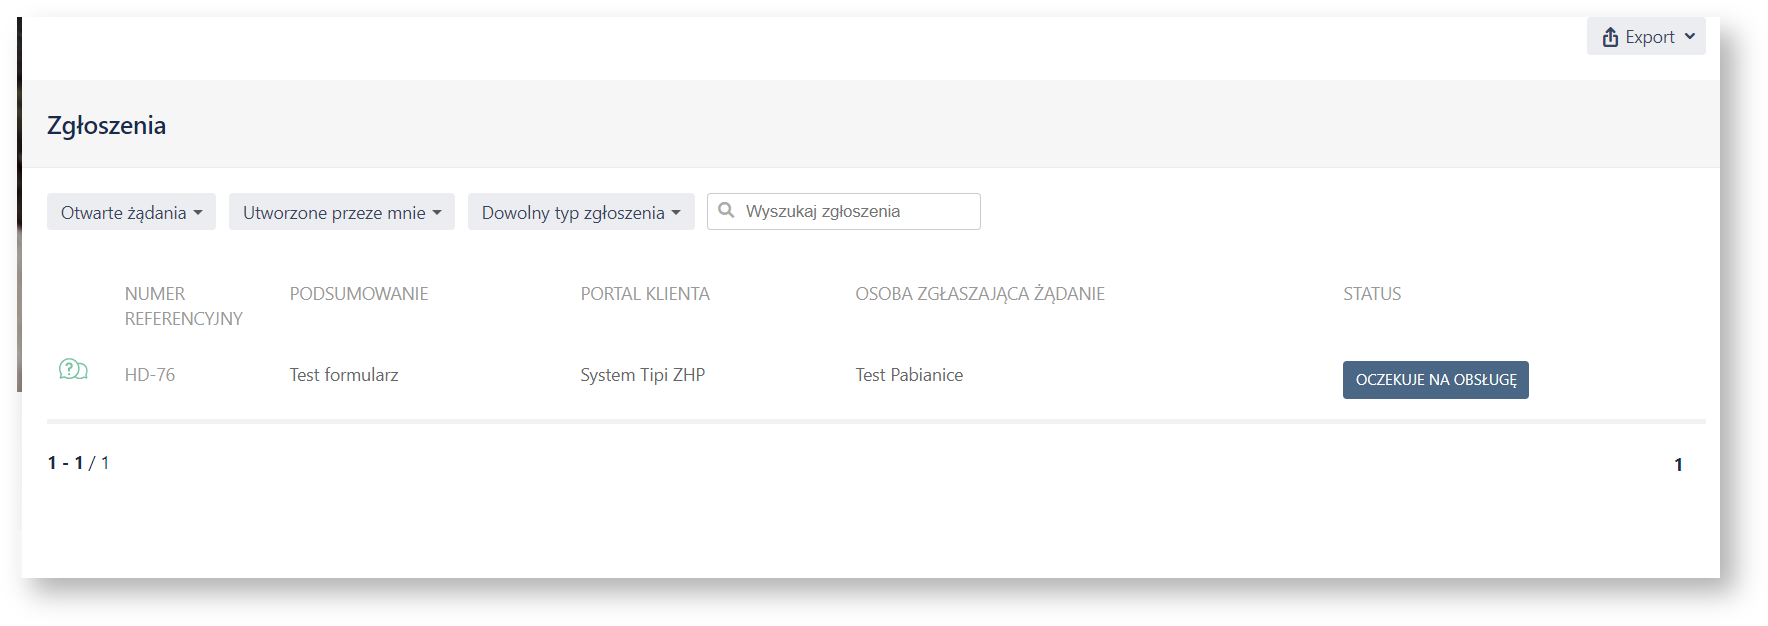Click the Test Pabianice reporter name
The width and height of the screenshot is (1768, 626).
pyautogui.click(x=909, y=375)
